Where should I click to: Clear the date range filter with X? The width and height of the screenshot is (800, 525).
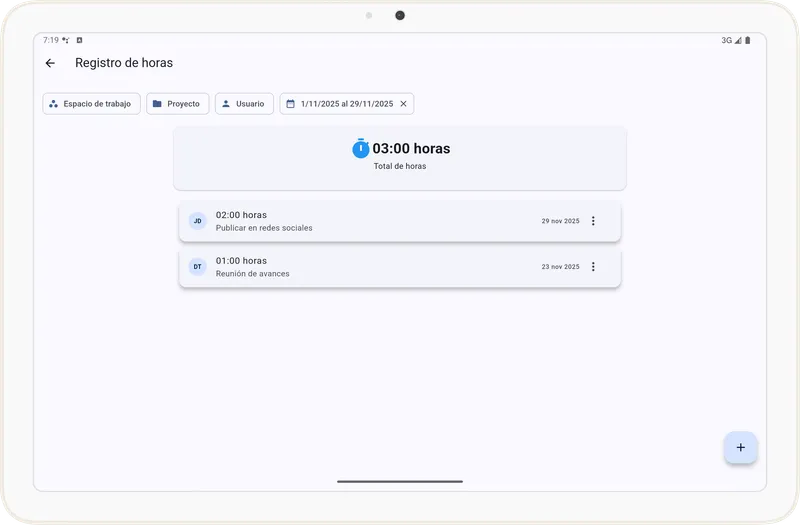click(403, 104)
